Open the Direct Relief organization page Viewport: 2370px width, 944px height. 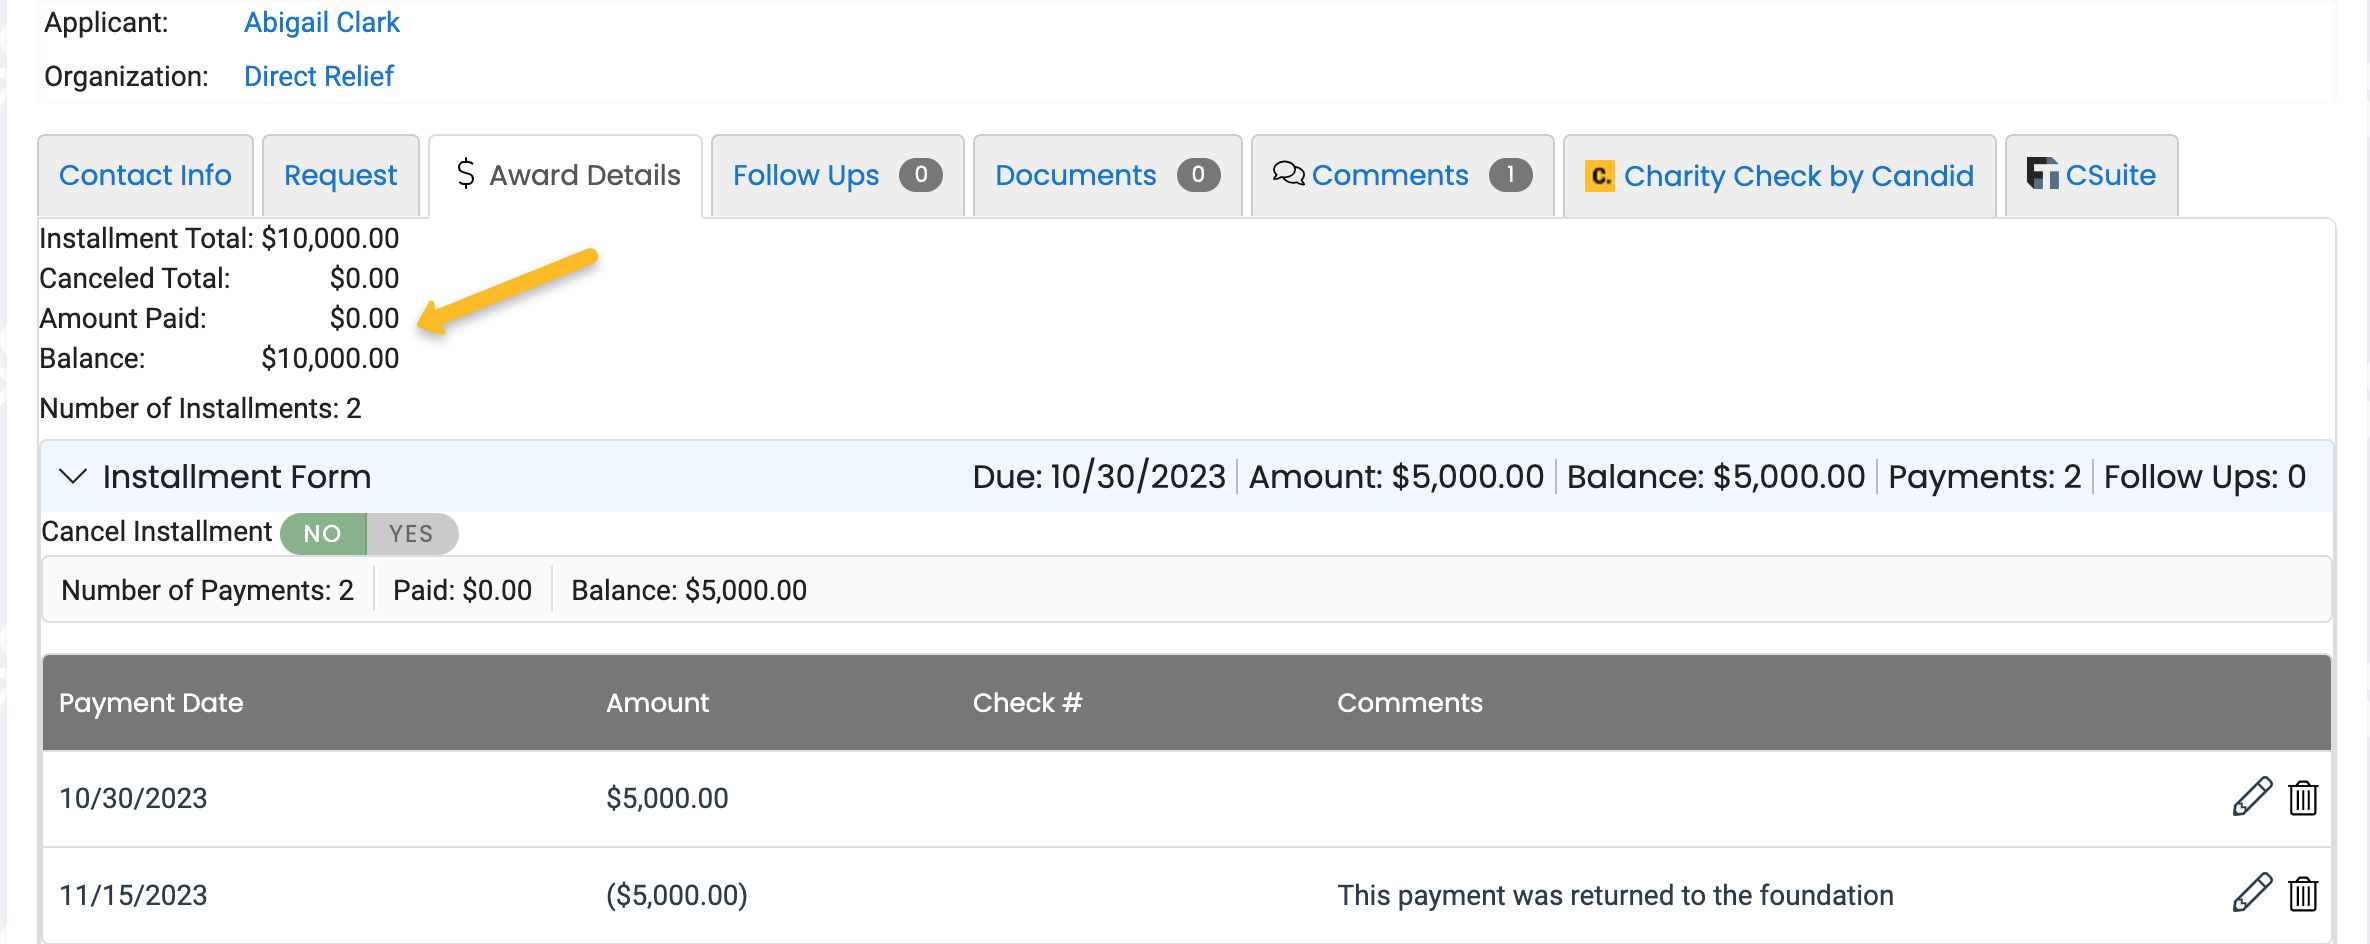point(319,76)
